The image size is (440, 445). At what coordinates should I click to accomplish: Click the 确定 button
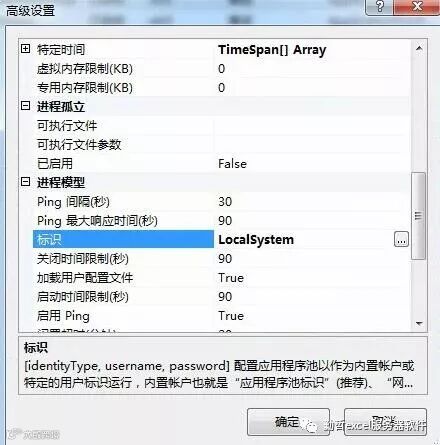(x=288, y=422)
